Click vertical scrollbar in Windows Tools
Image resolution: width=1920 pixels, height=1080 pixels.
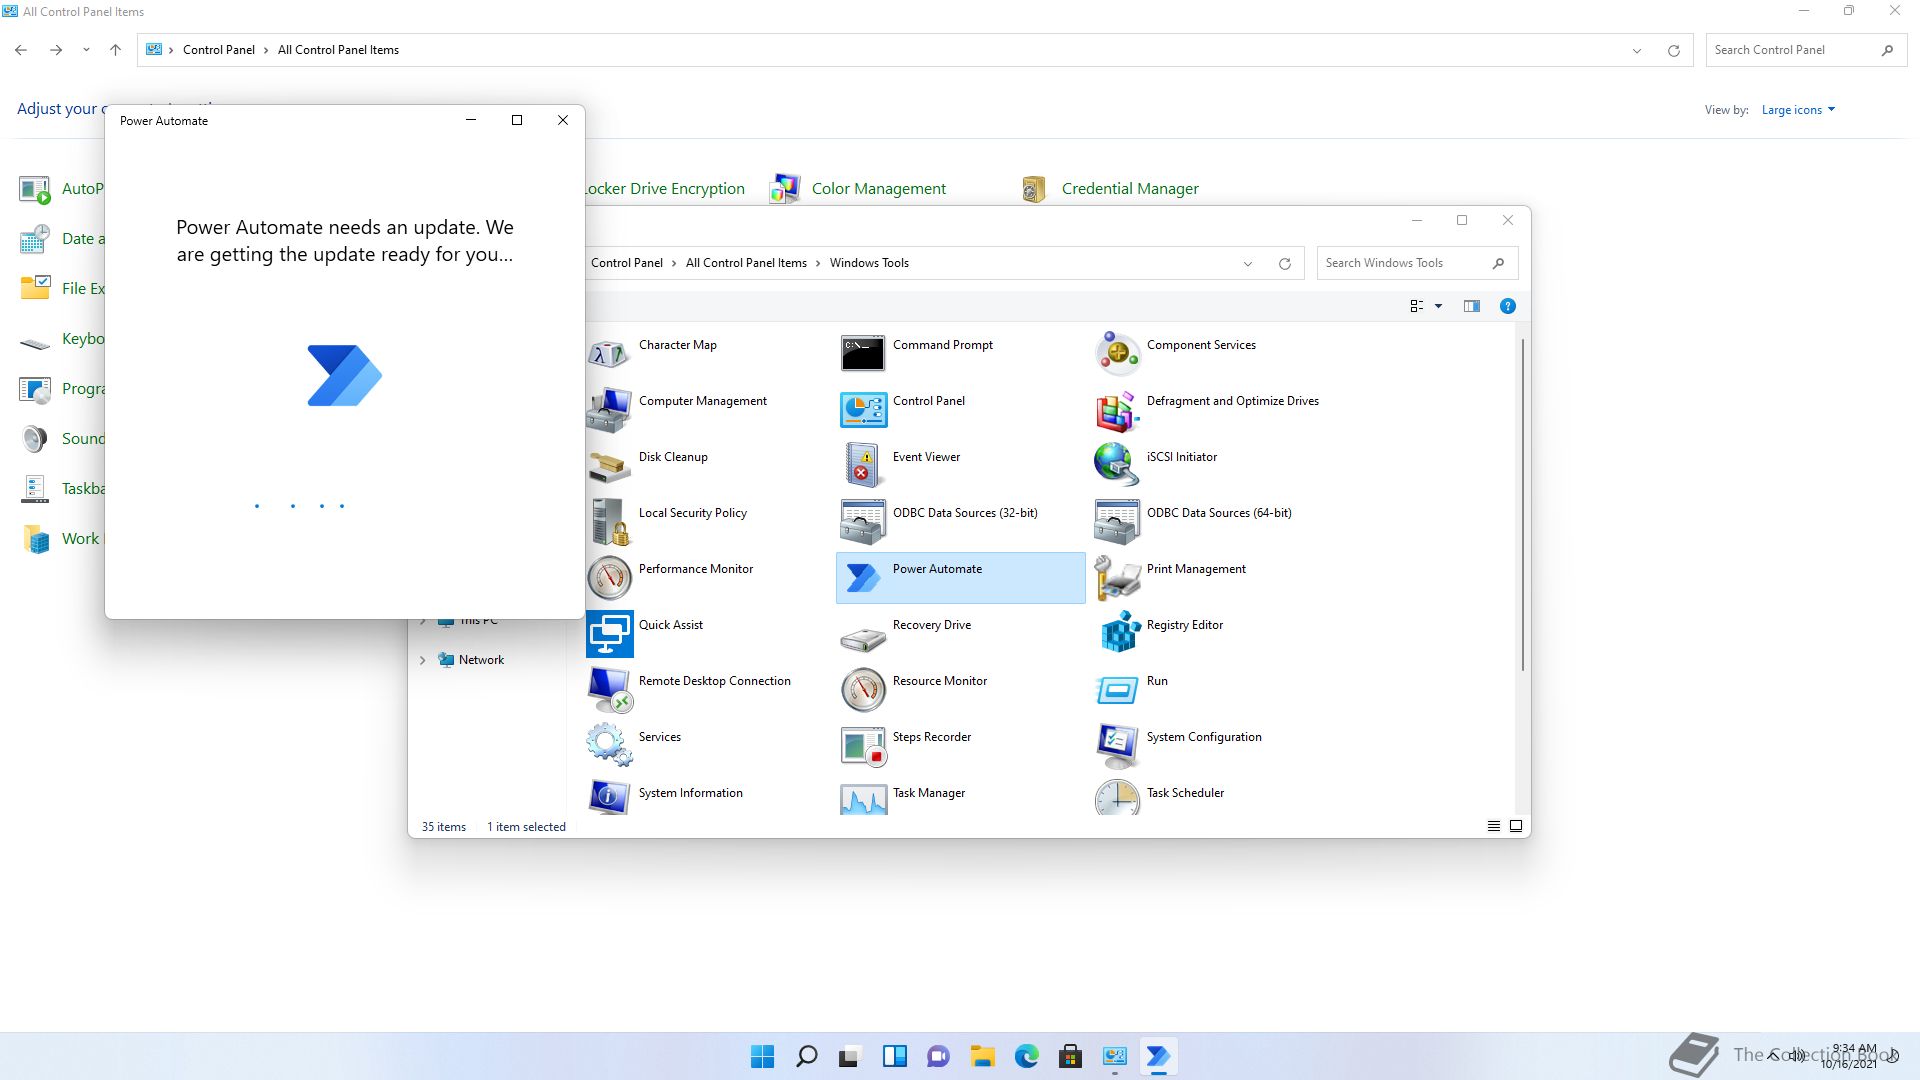tap(1522, 505)
